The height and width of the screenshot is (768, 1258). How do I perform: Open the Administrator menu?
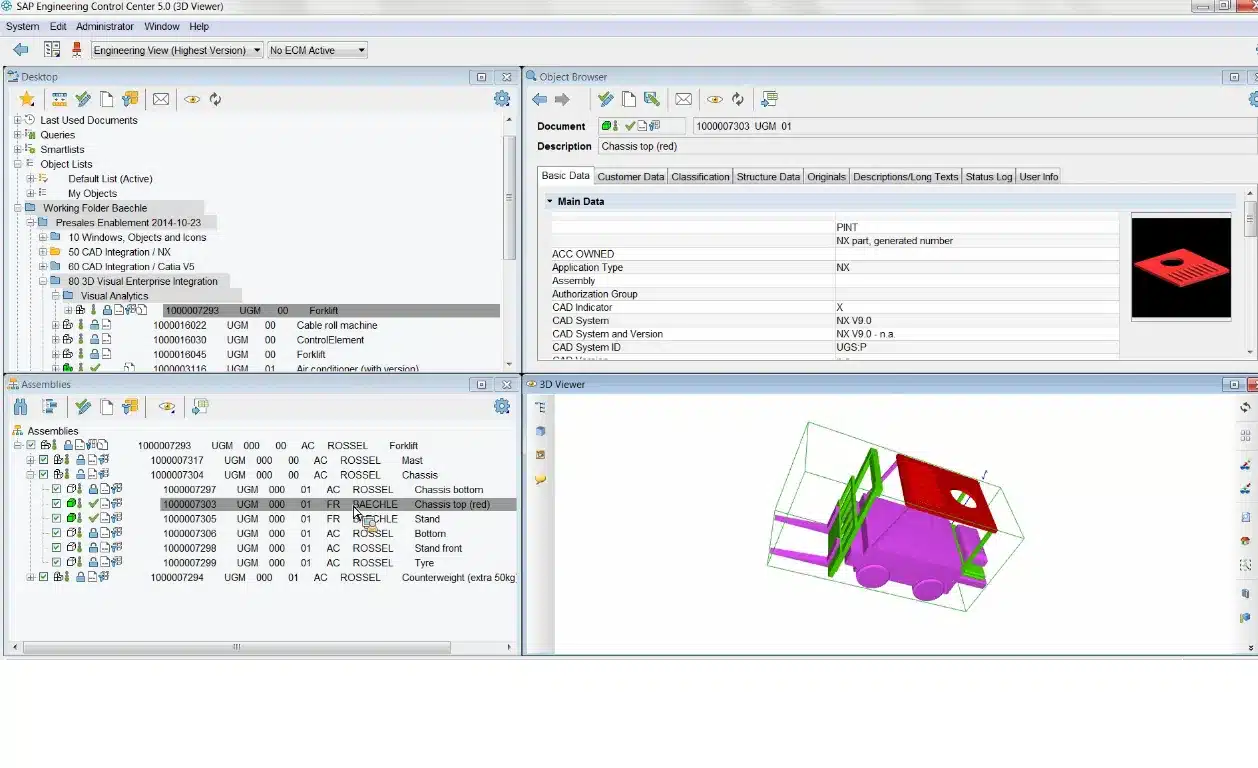tap(105, 26)
